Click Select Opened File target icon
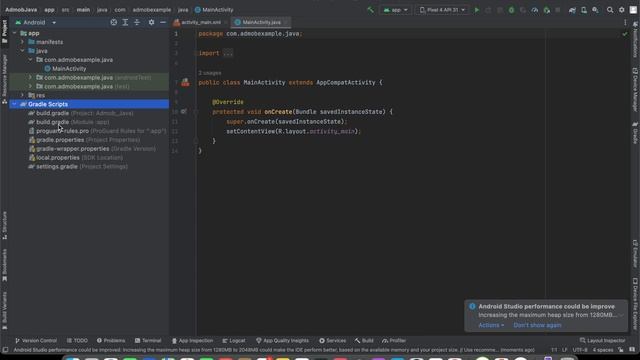The width and height of the screenshot is (640, 360). click(x=113, y=22)
